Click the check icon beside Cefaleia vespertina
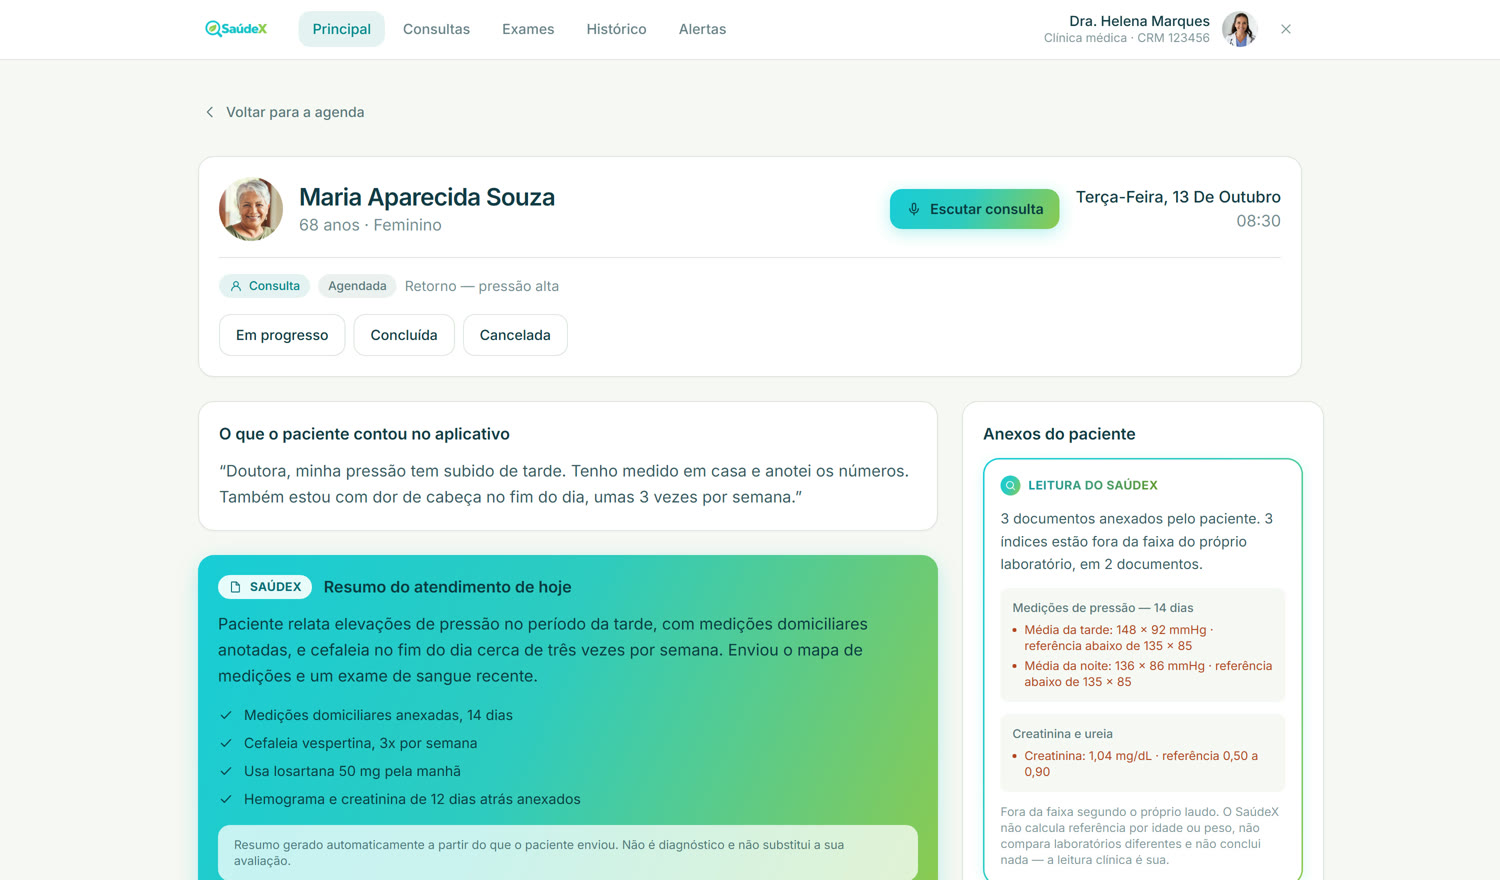The height and width of the screenshot is (880, 1500). pyautogui.click(x=226, y=743)
